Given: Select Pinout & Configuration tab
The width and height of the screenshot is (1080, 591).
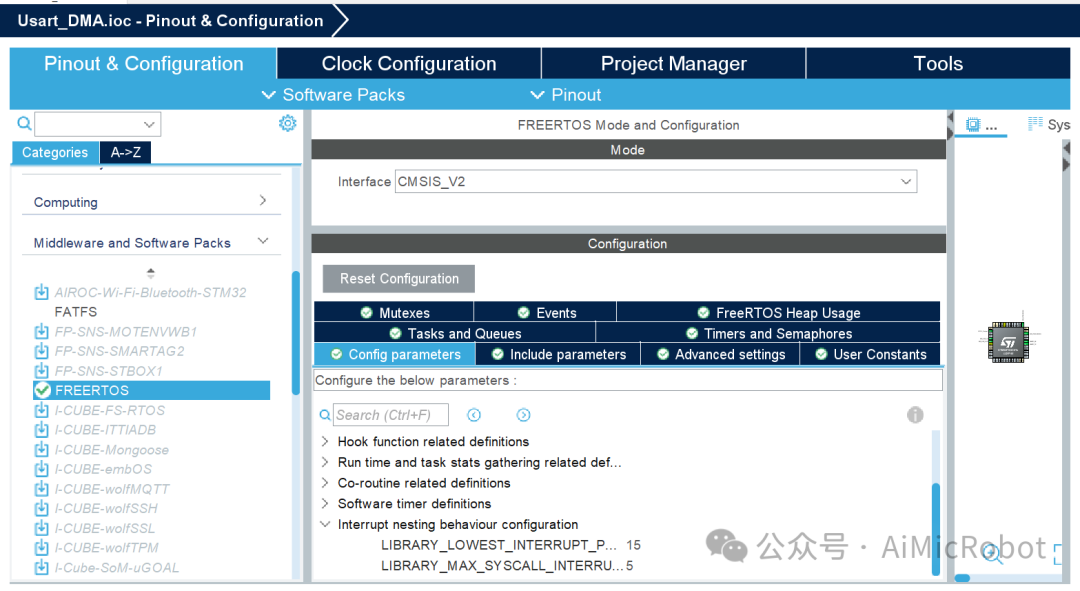Looking at the screenshot, I should (143, 63).
